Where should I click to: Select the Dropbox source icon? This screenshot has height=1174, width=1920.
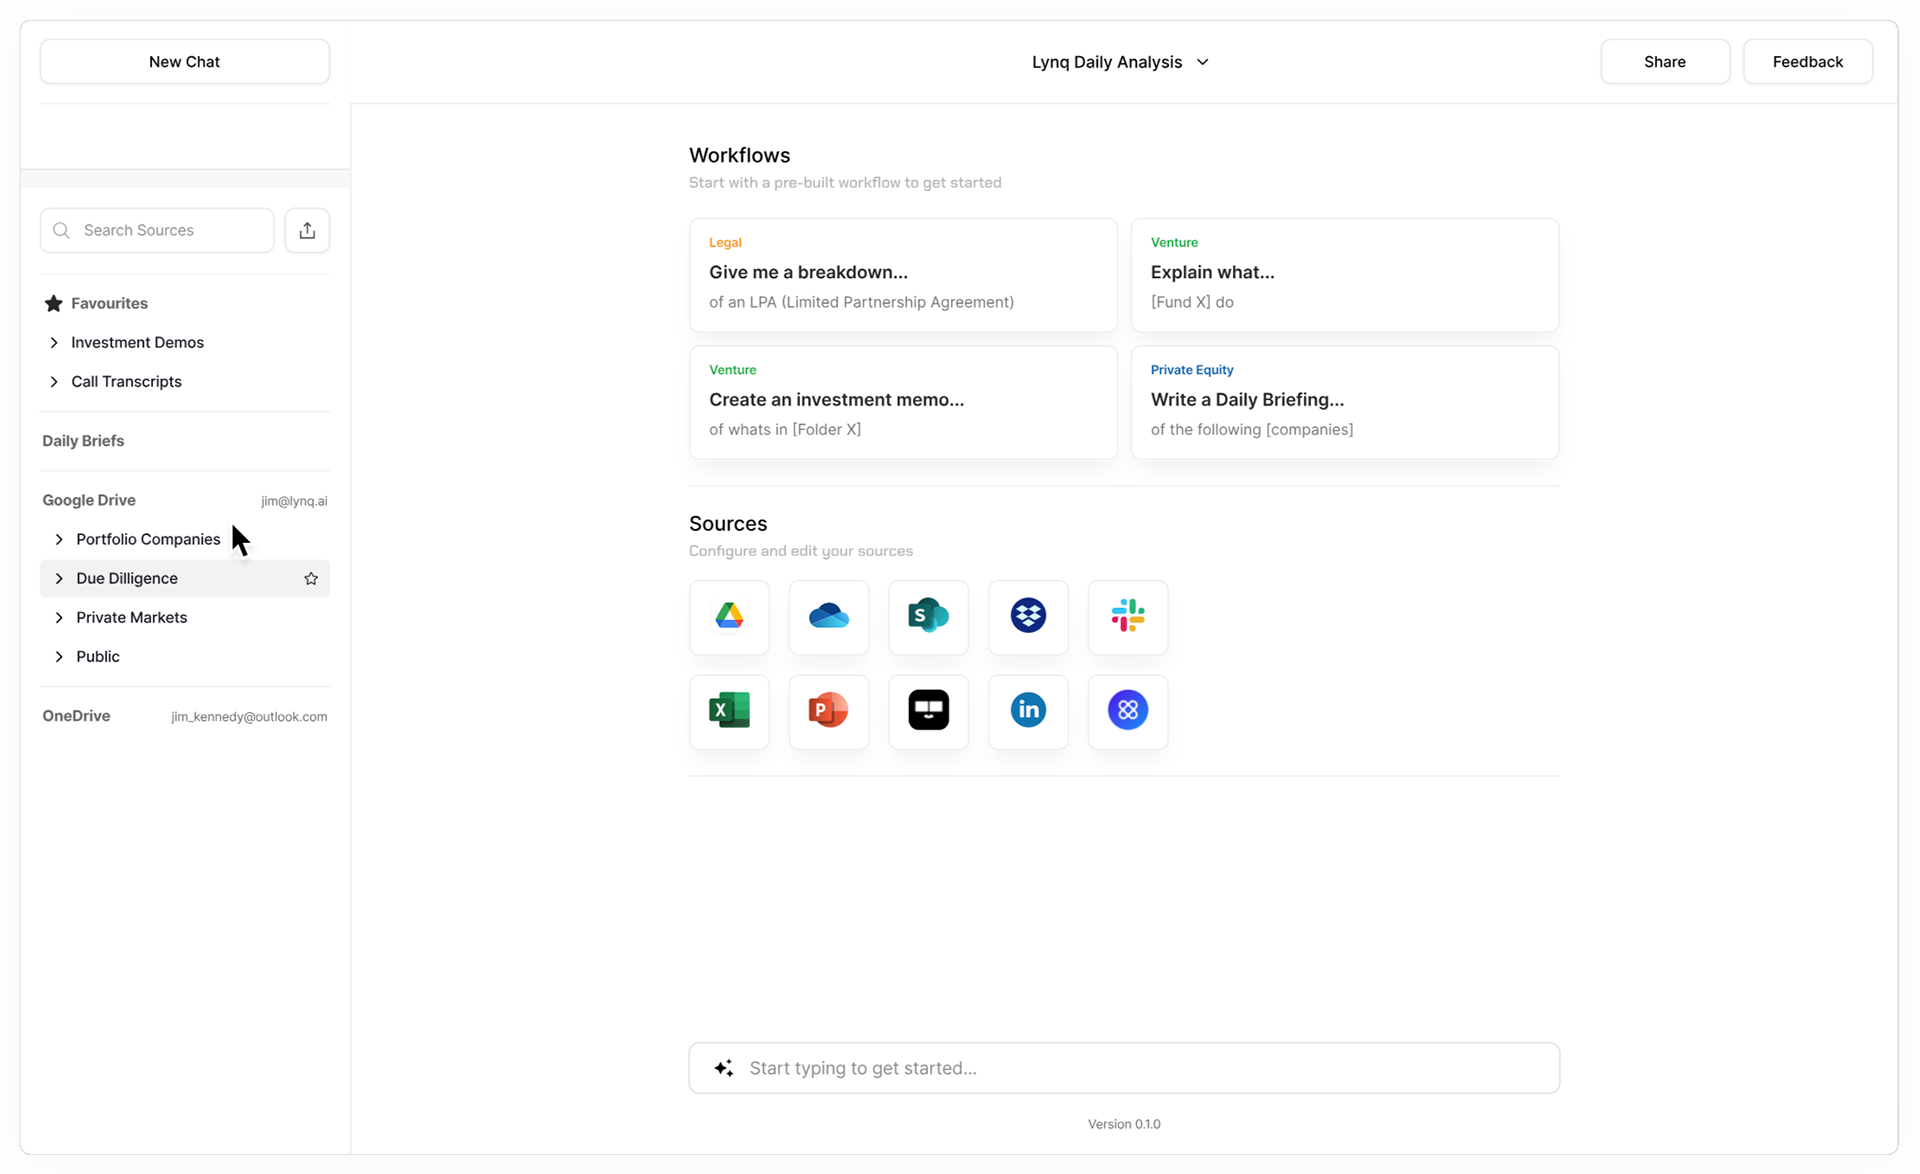pyautogui.click(x=1028, y=616)
